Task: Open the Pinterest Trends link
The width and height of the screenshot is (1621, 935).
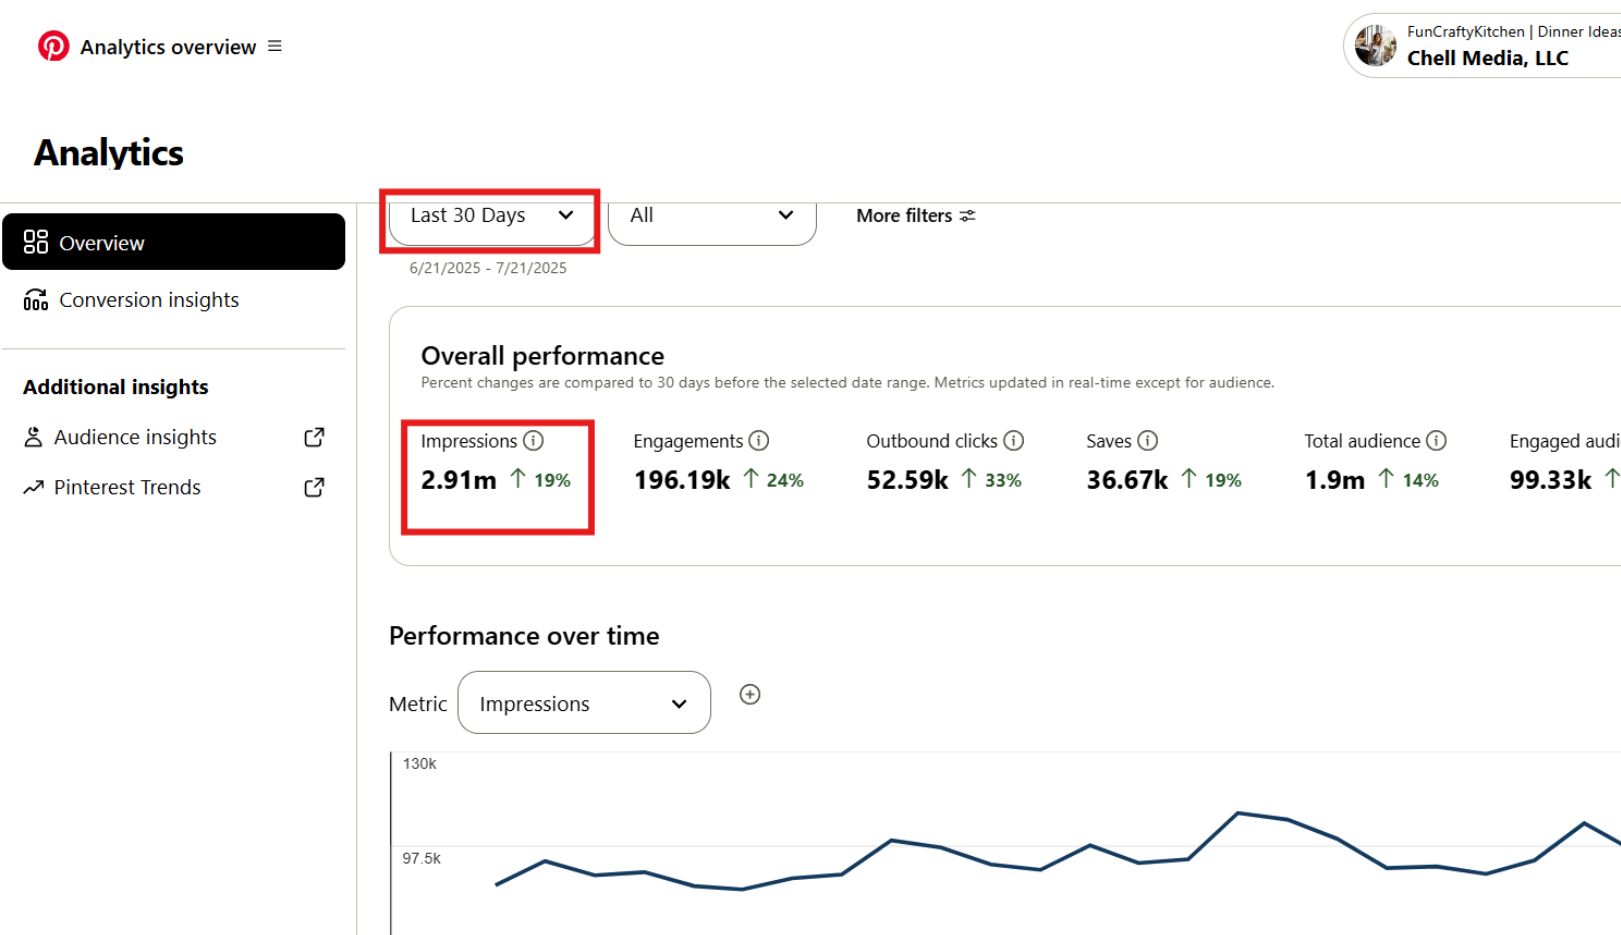Action: tap(127, 487)
